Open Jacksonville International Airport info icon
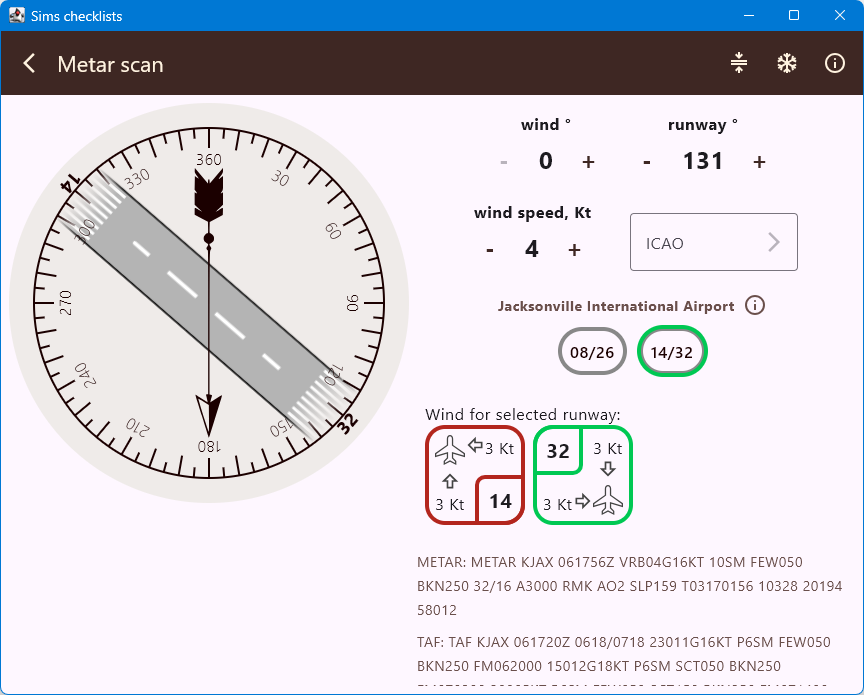 click(x=755, y=305)
